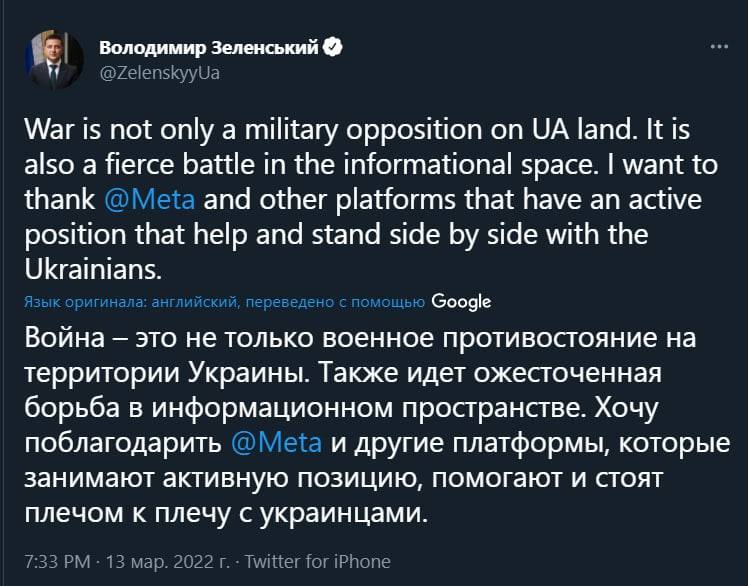Click the Google logo in translation attribution
Screen dimensions: 748x586
461,301
